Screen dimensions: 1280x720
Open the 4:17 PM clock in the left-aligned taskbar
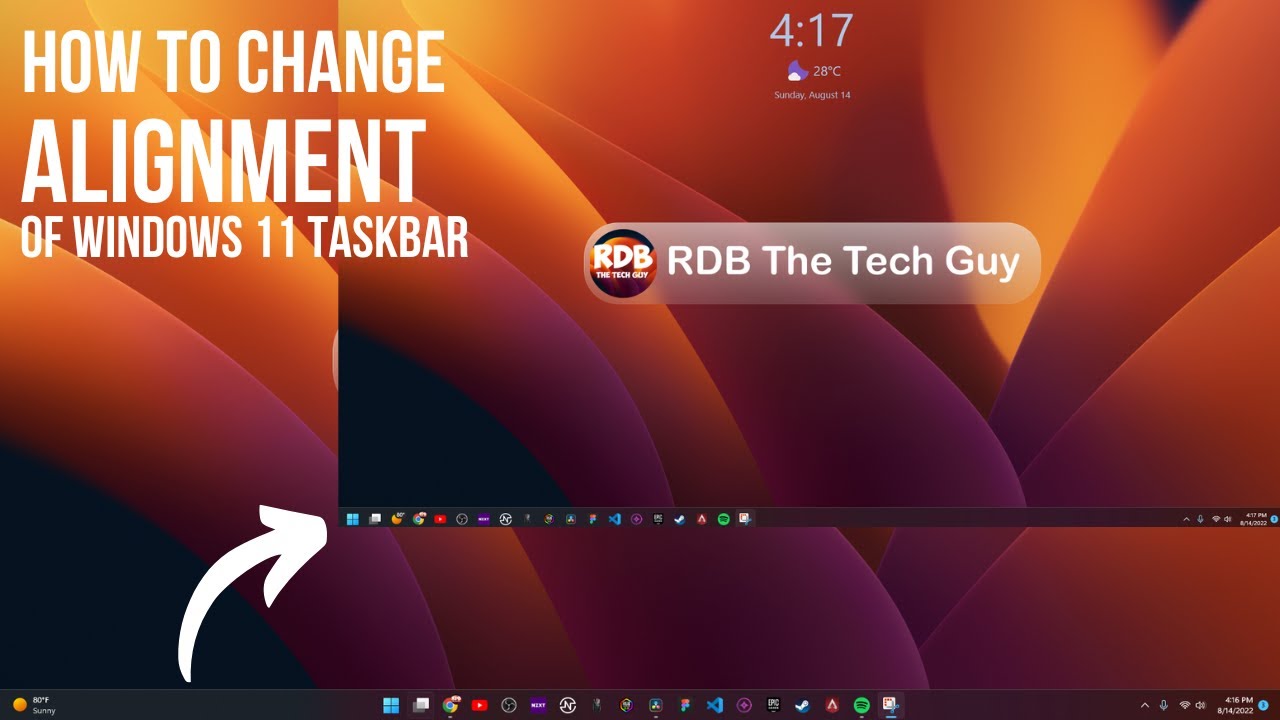[x=1254, y=519]
